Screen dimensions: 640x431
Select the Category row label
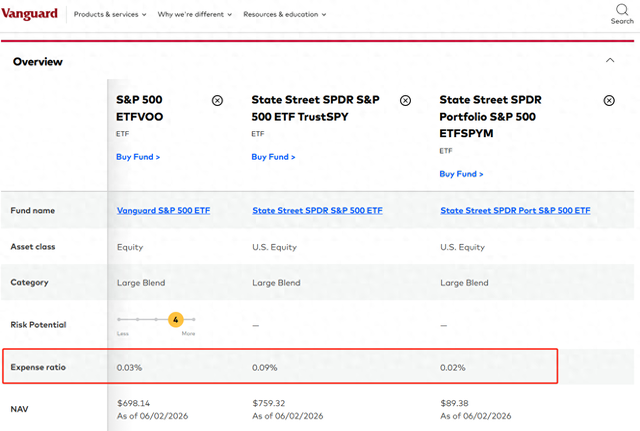[29, 282]
